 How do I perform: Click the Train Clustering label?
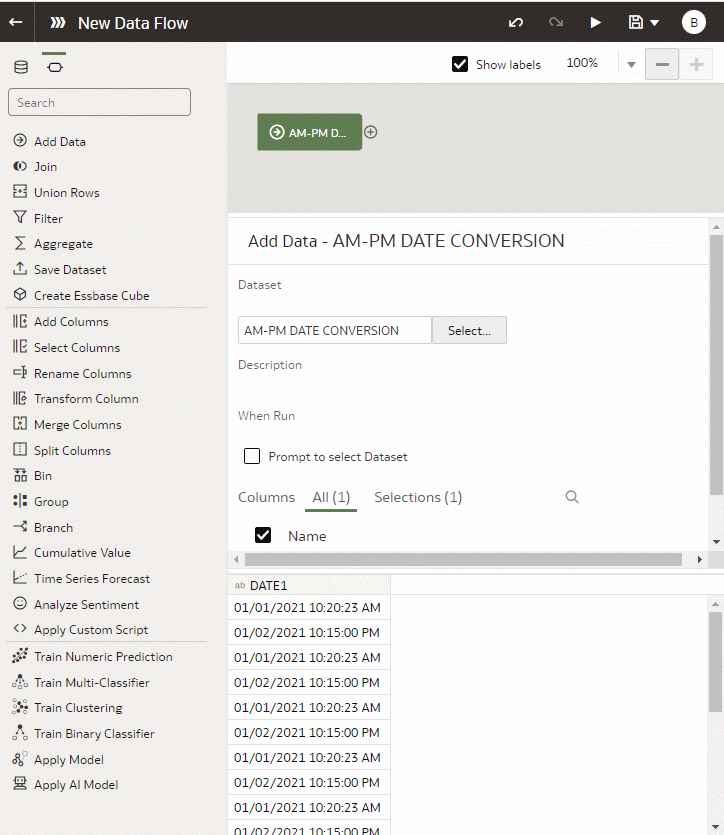78,708
